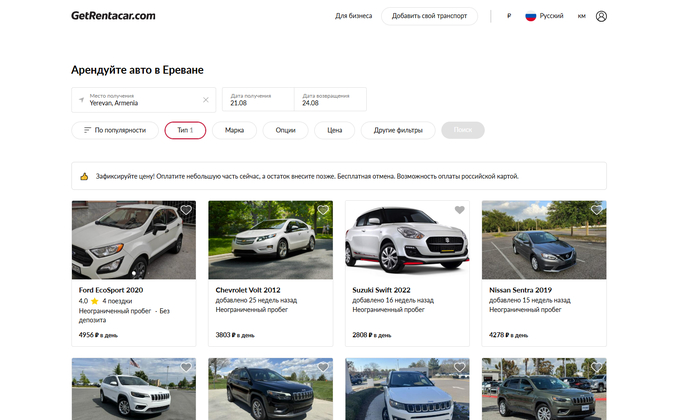Click the 3803 ₽ в день price
Viewport: 700px width, 420px height.
(235, 335)
